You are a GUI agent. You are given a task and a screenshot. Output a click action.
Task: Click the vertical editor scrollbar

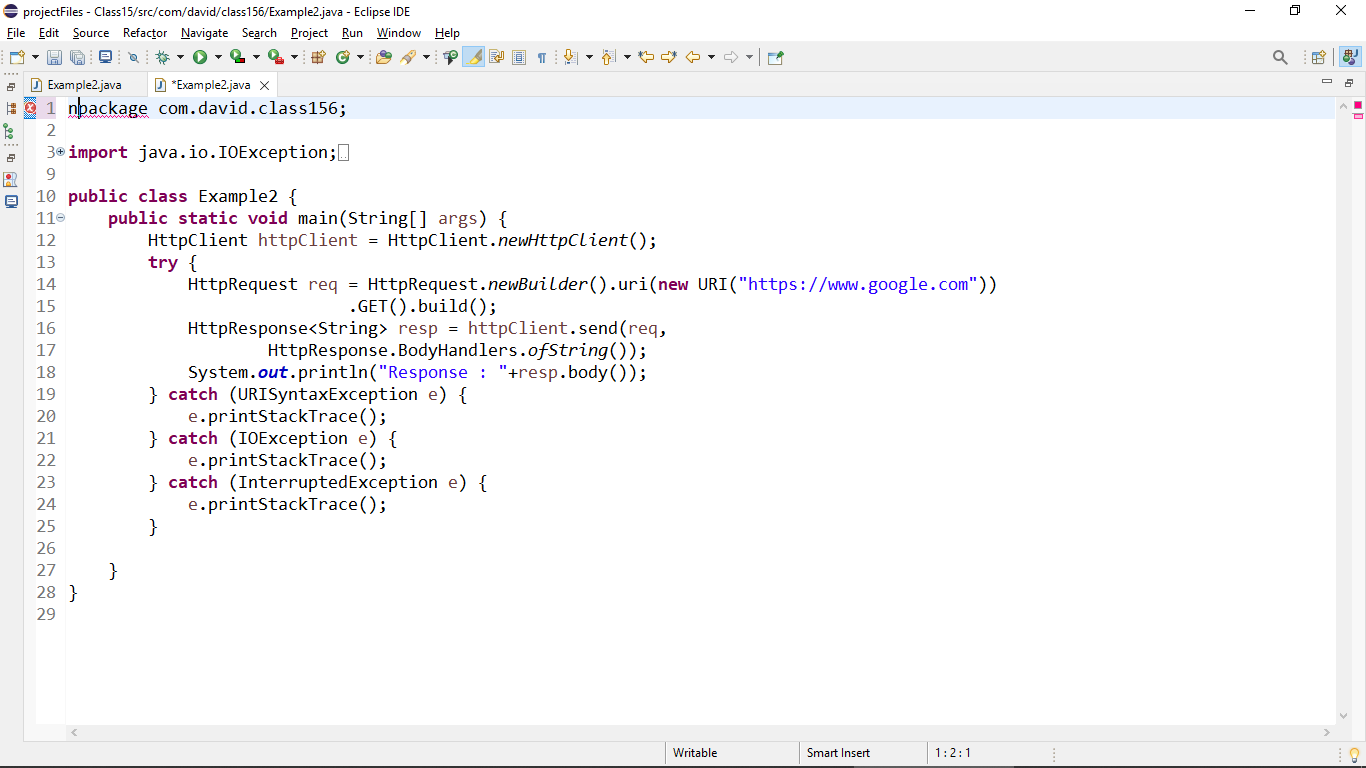click(x=1343, y=400)
